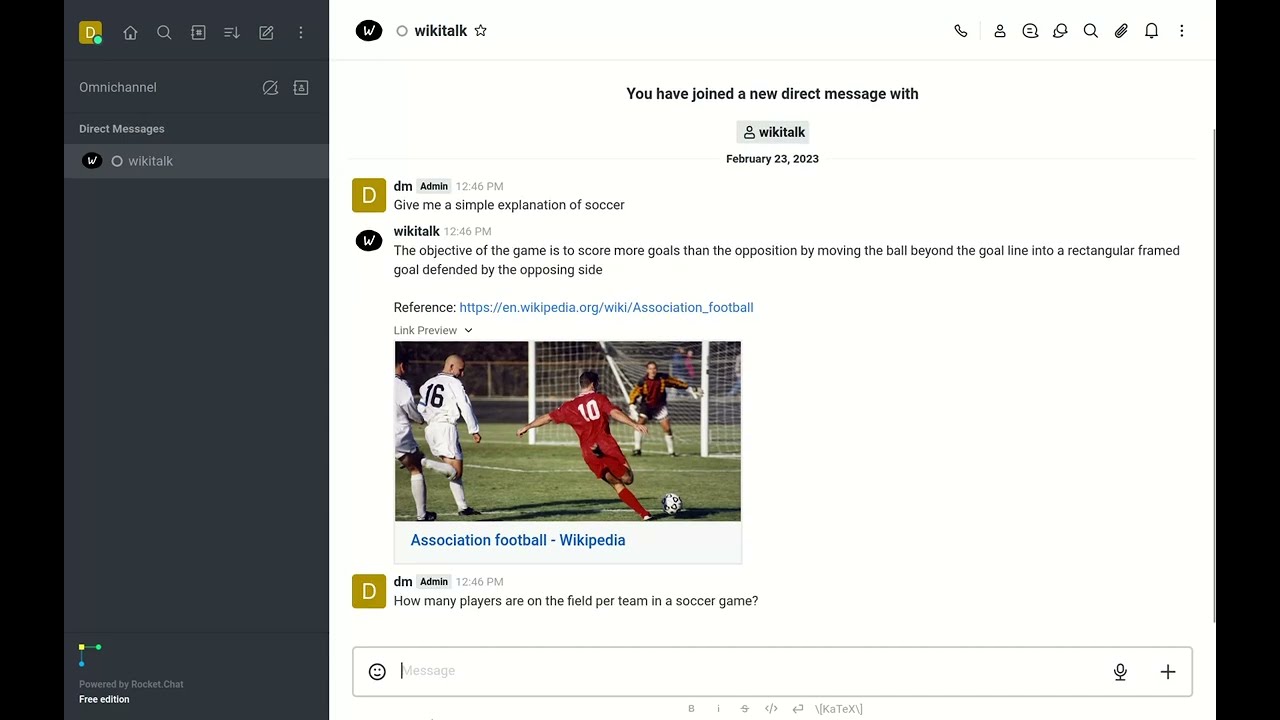Open the Association_football Wikipedia reference link
The width and height of the screenshot is (1280, 720).
[x=606, y=308]
